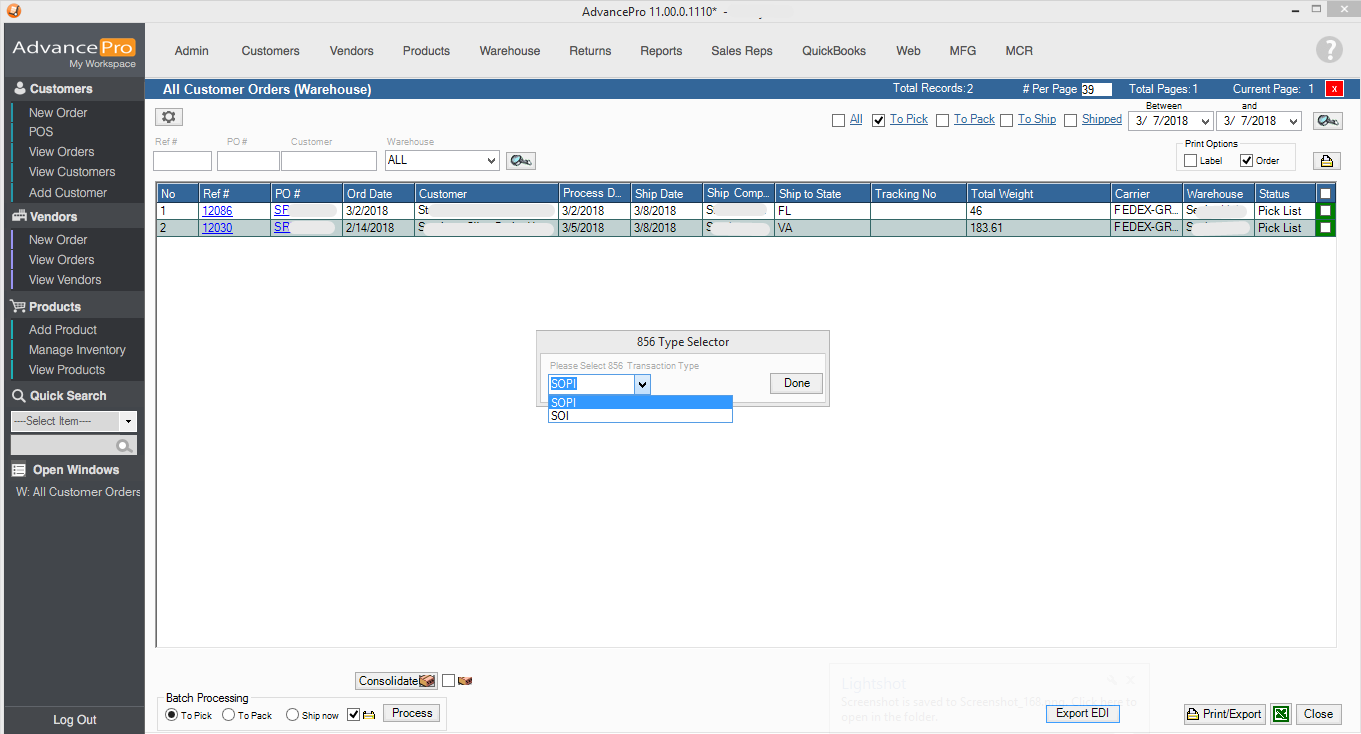Open help with the question mark icon
The height and width of the screenshot is (734, 1361).
coord(1329,50)
